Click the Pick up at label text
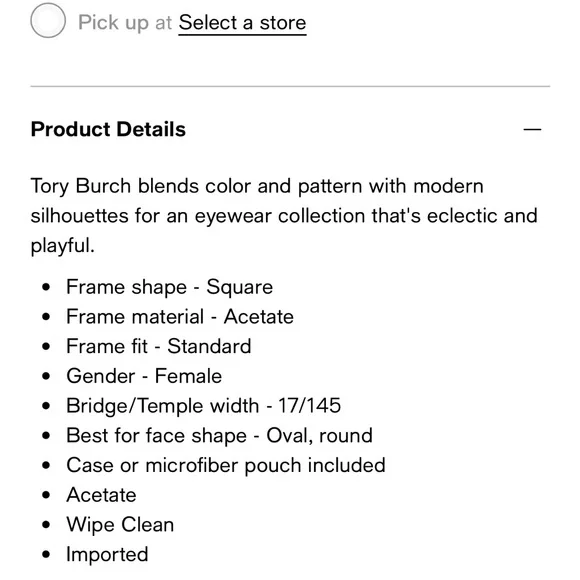The image size is (580, 580). click(125, 23)
